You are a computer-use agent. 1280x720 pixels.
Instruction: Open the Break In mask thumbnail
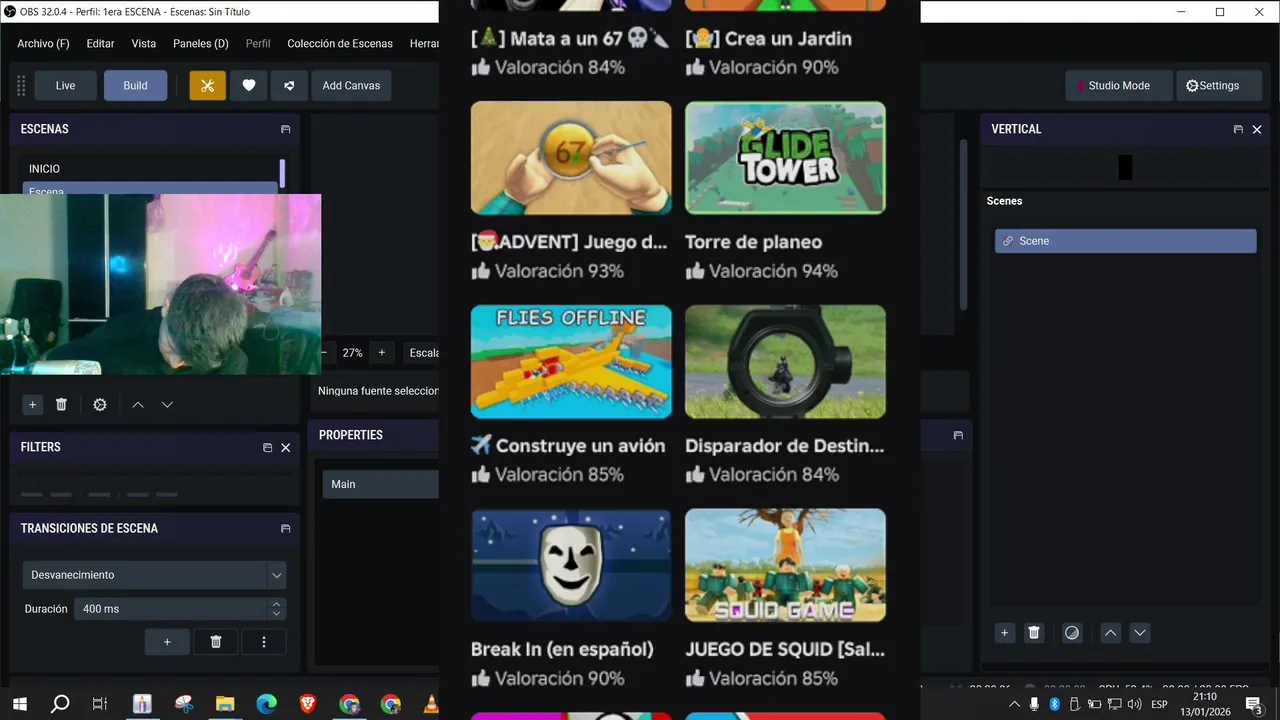(x=571, y=565)
